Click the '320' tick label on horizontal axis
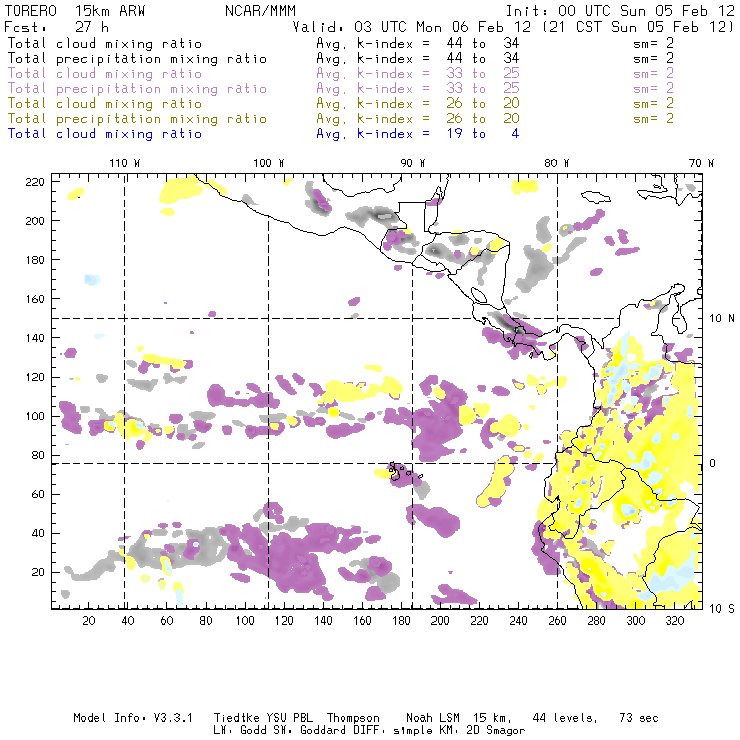Viewport: 740px width, 740px height. click(674, 621)
